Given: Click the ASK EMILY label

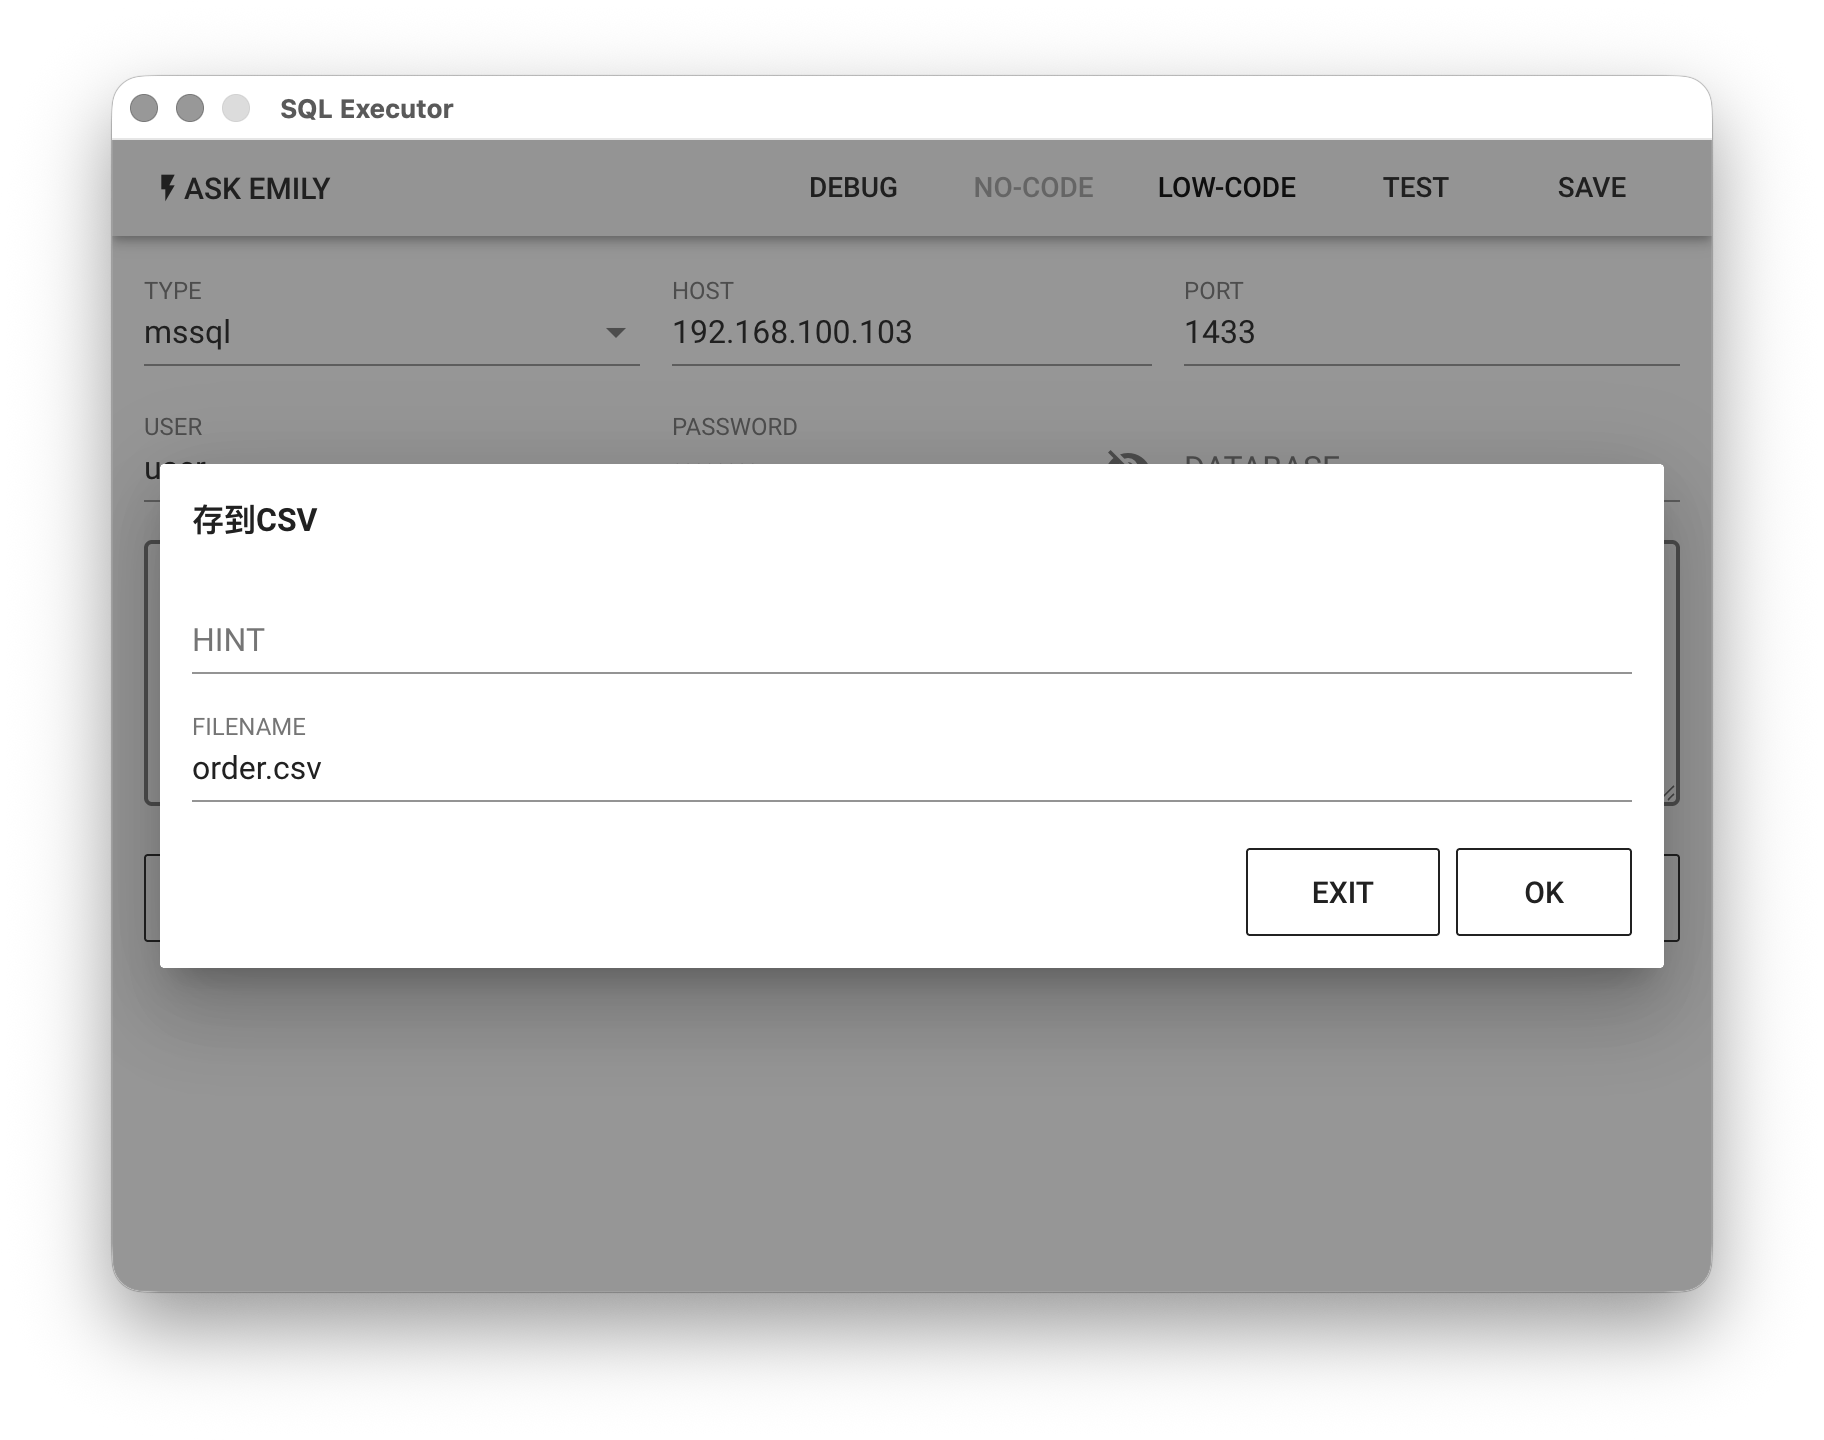Looking at the screenshot, I should 257,188.
